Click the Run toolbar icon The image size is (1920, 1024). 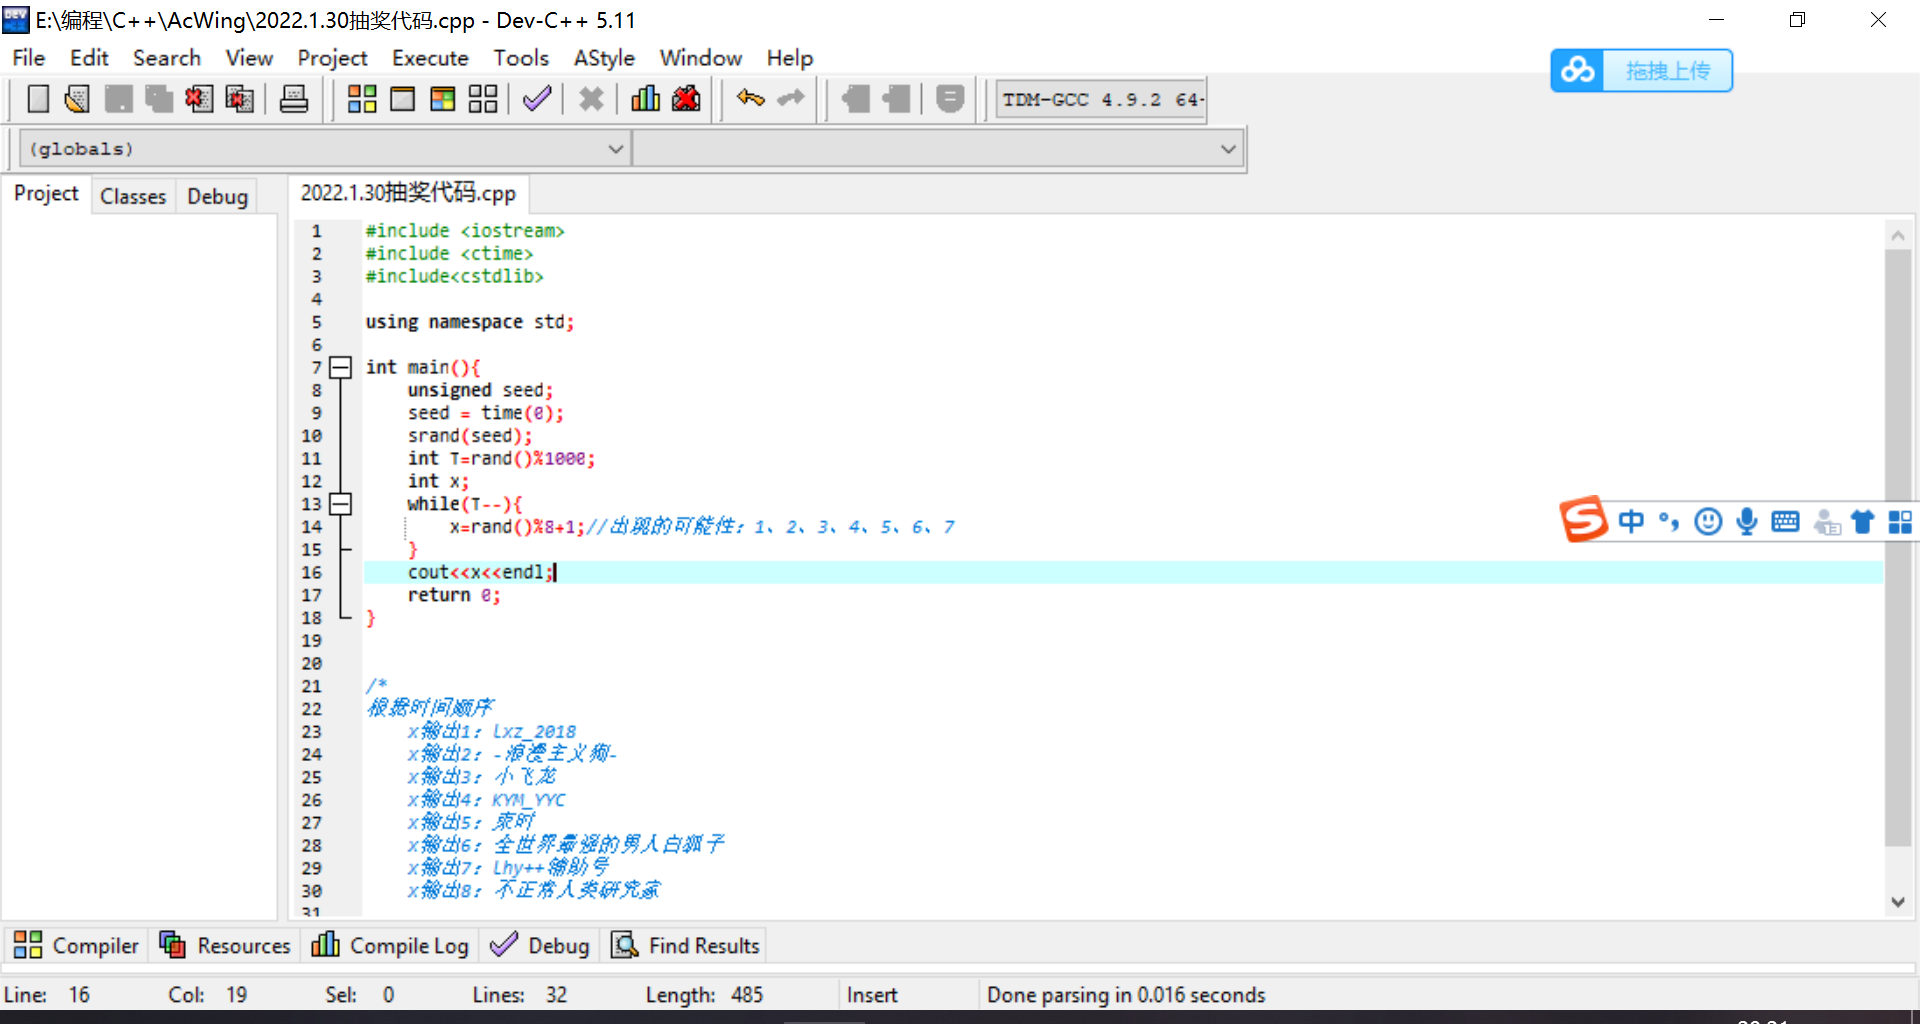(x=402, y=99)
